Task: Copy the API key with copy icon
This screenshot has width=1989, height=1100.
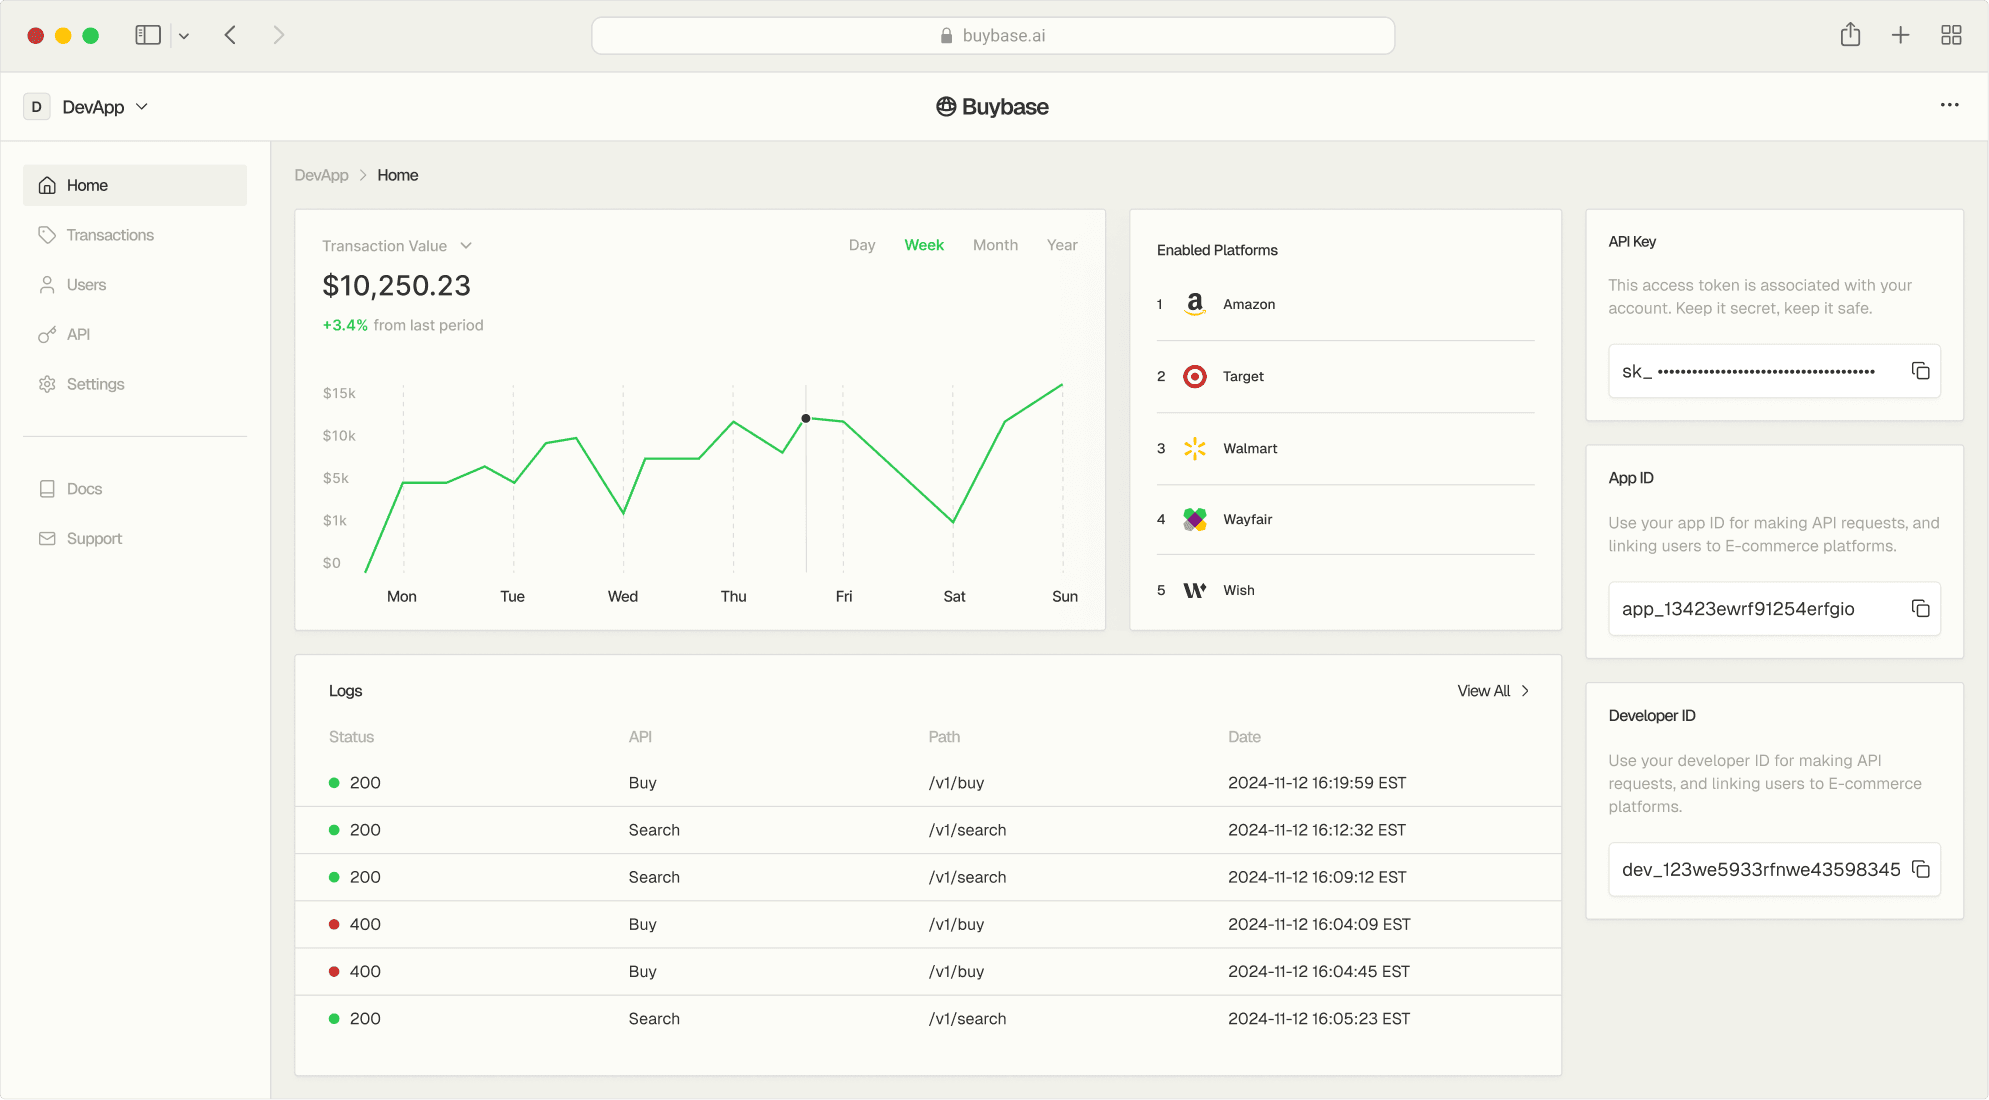Action: click(x=1920, y=371)
